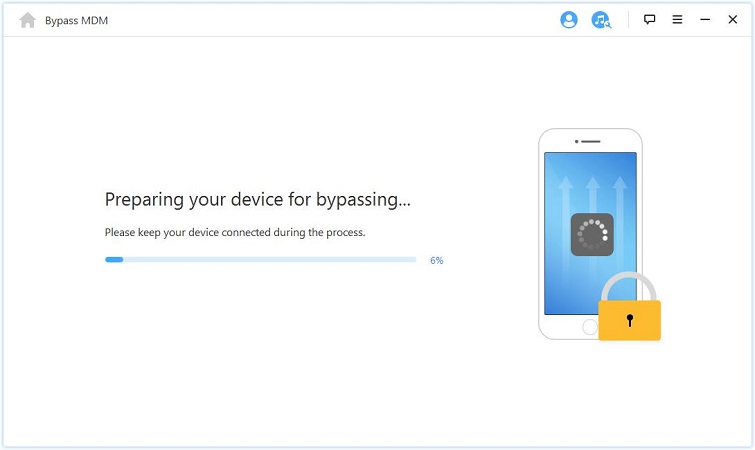The width and height of the screenshot is (755, 450).
Task: Open the music search tool icon
Action: coord(601,20)
